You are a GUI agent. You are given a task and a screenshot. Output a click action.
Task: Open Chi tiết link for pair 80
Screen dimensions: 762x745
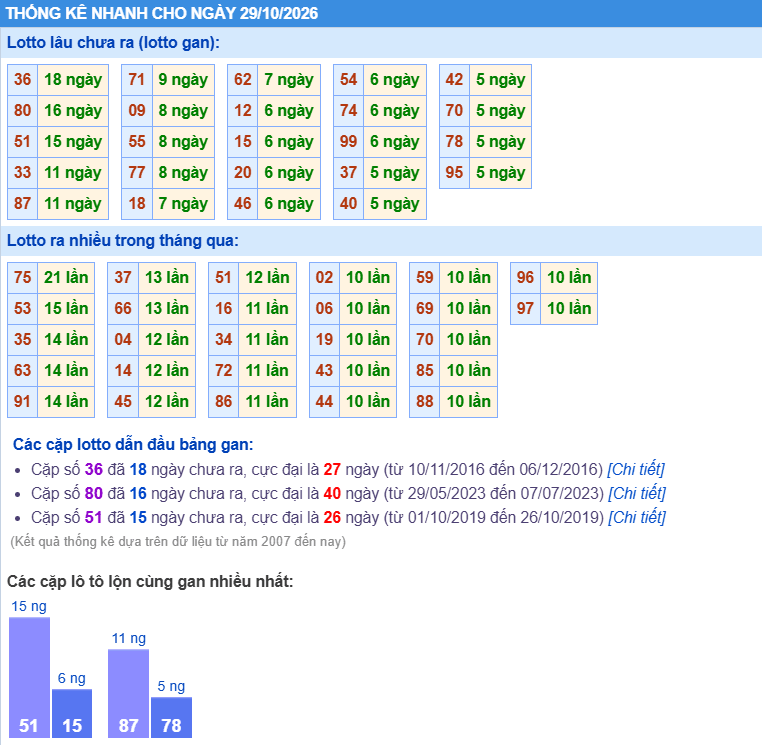pyautogui.click(x=637, y=493)
